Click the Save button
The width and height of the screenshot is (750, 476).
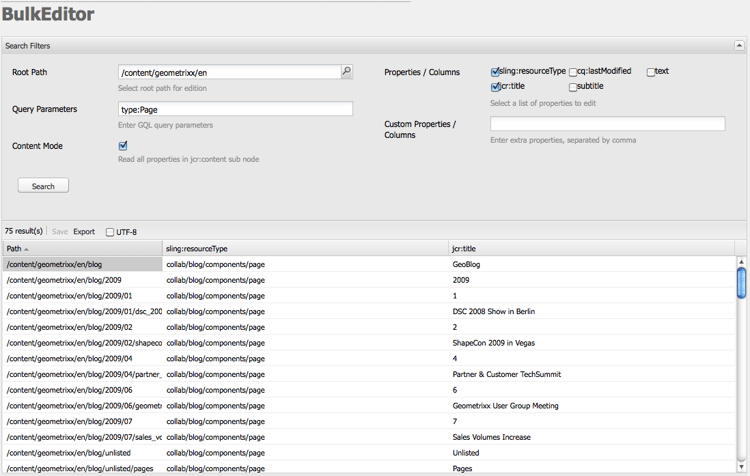(x=60, y=232)
